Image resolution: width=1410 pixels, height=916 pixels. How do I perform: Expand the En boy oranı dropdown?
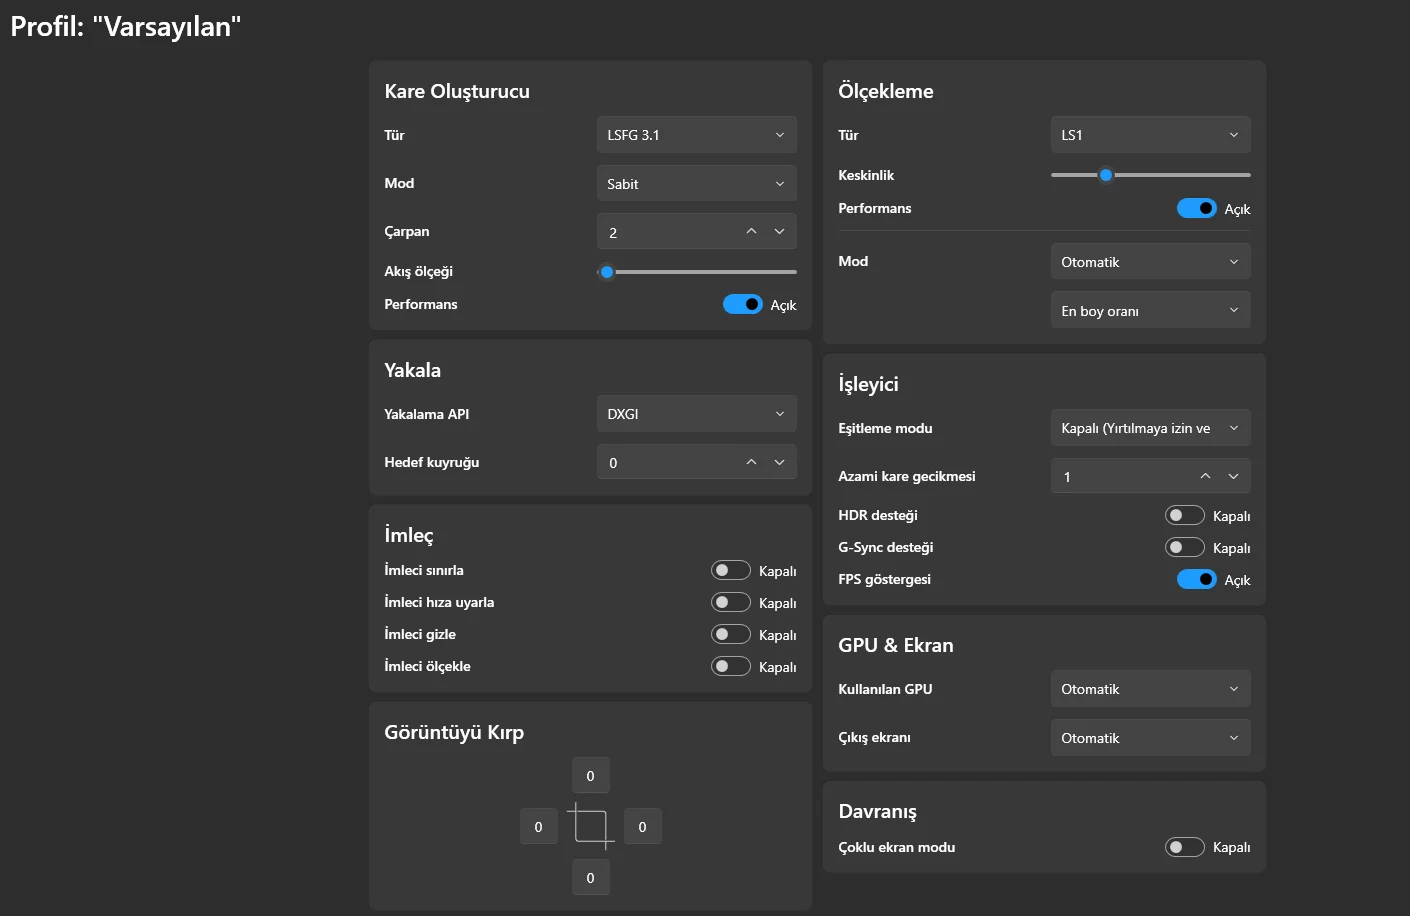1150,311
